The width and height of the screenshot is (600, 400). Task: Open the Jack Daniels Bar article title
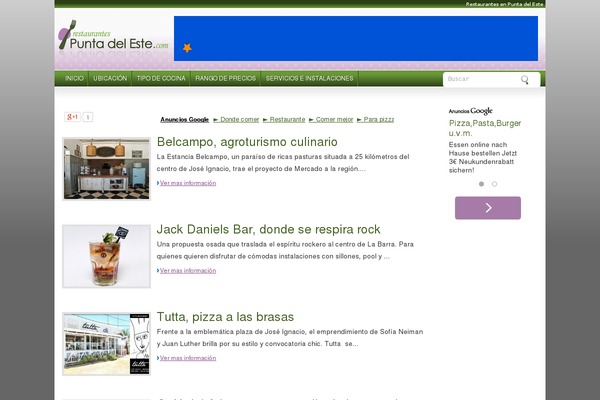tap(268, 229)
